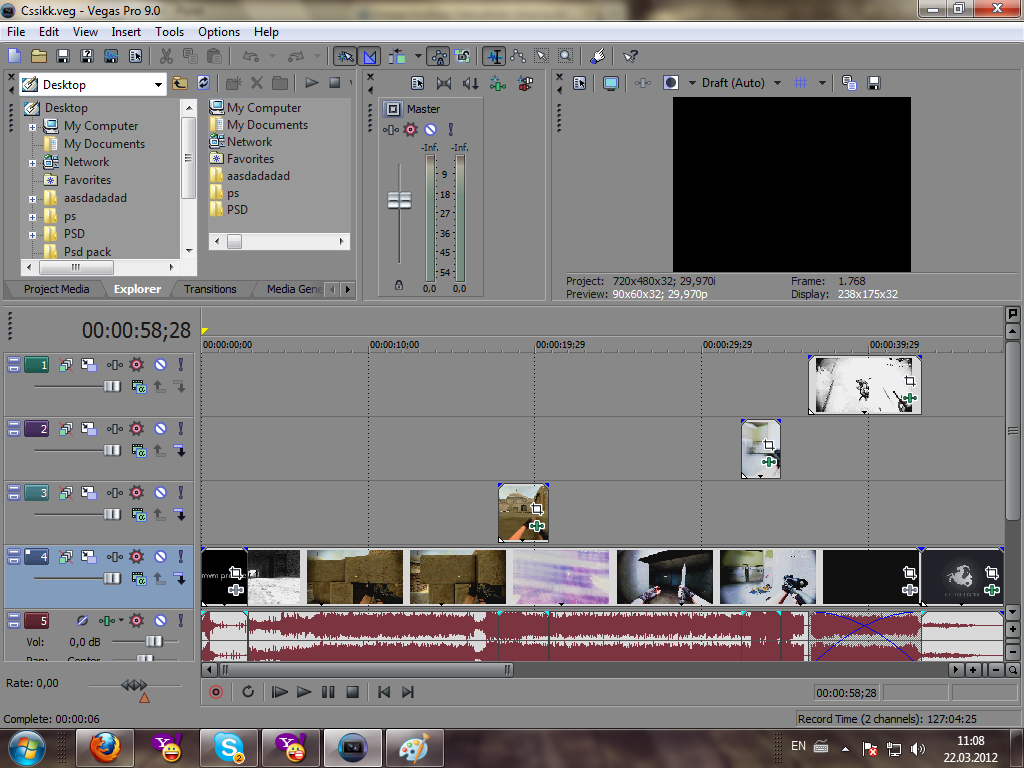Click the Pause transport button
The width and height of the screenshot is (1024, 768).
328,692
